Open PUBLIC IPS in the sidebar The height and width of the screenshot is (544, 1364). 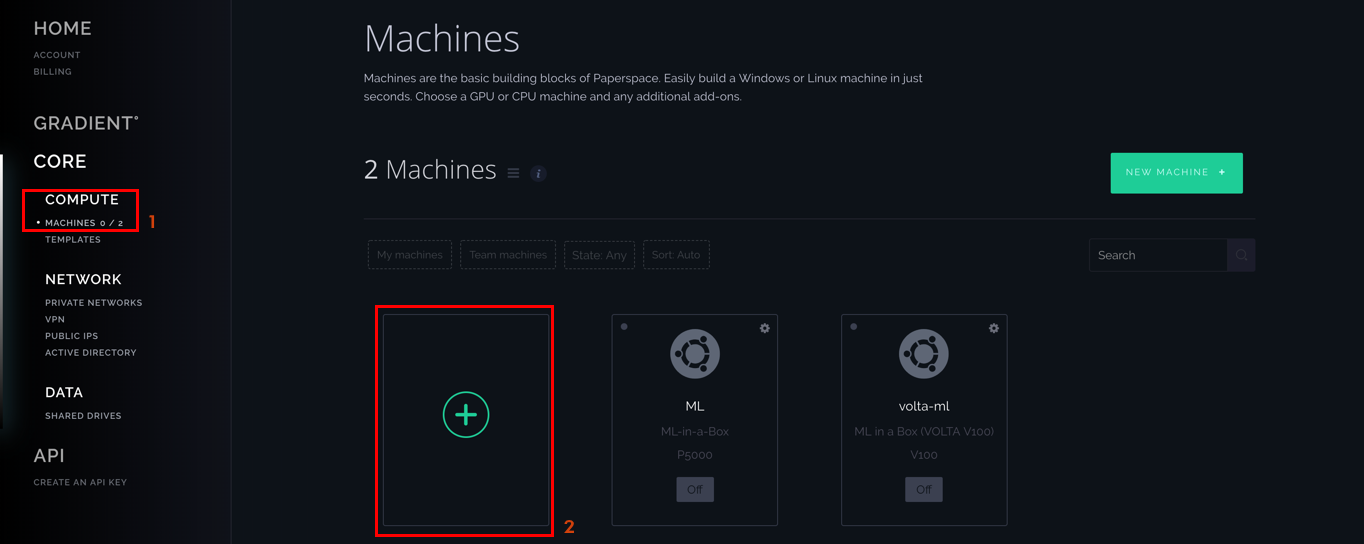[x=71, y=336]
